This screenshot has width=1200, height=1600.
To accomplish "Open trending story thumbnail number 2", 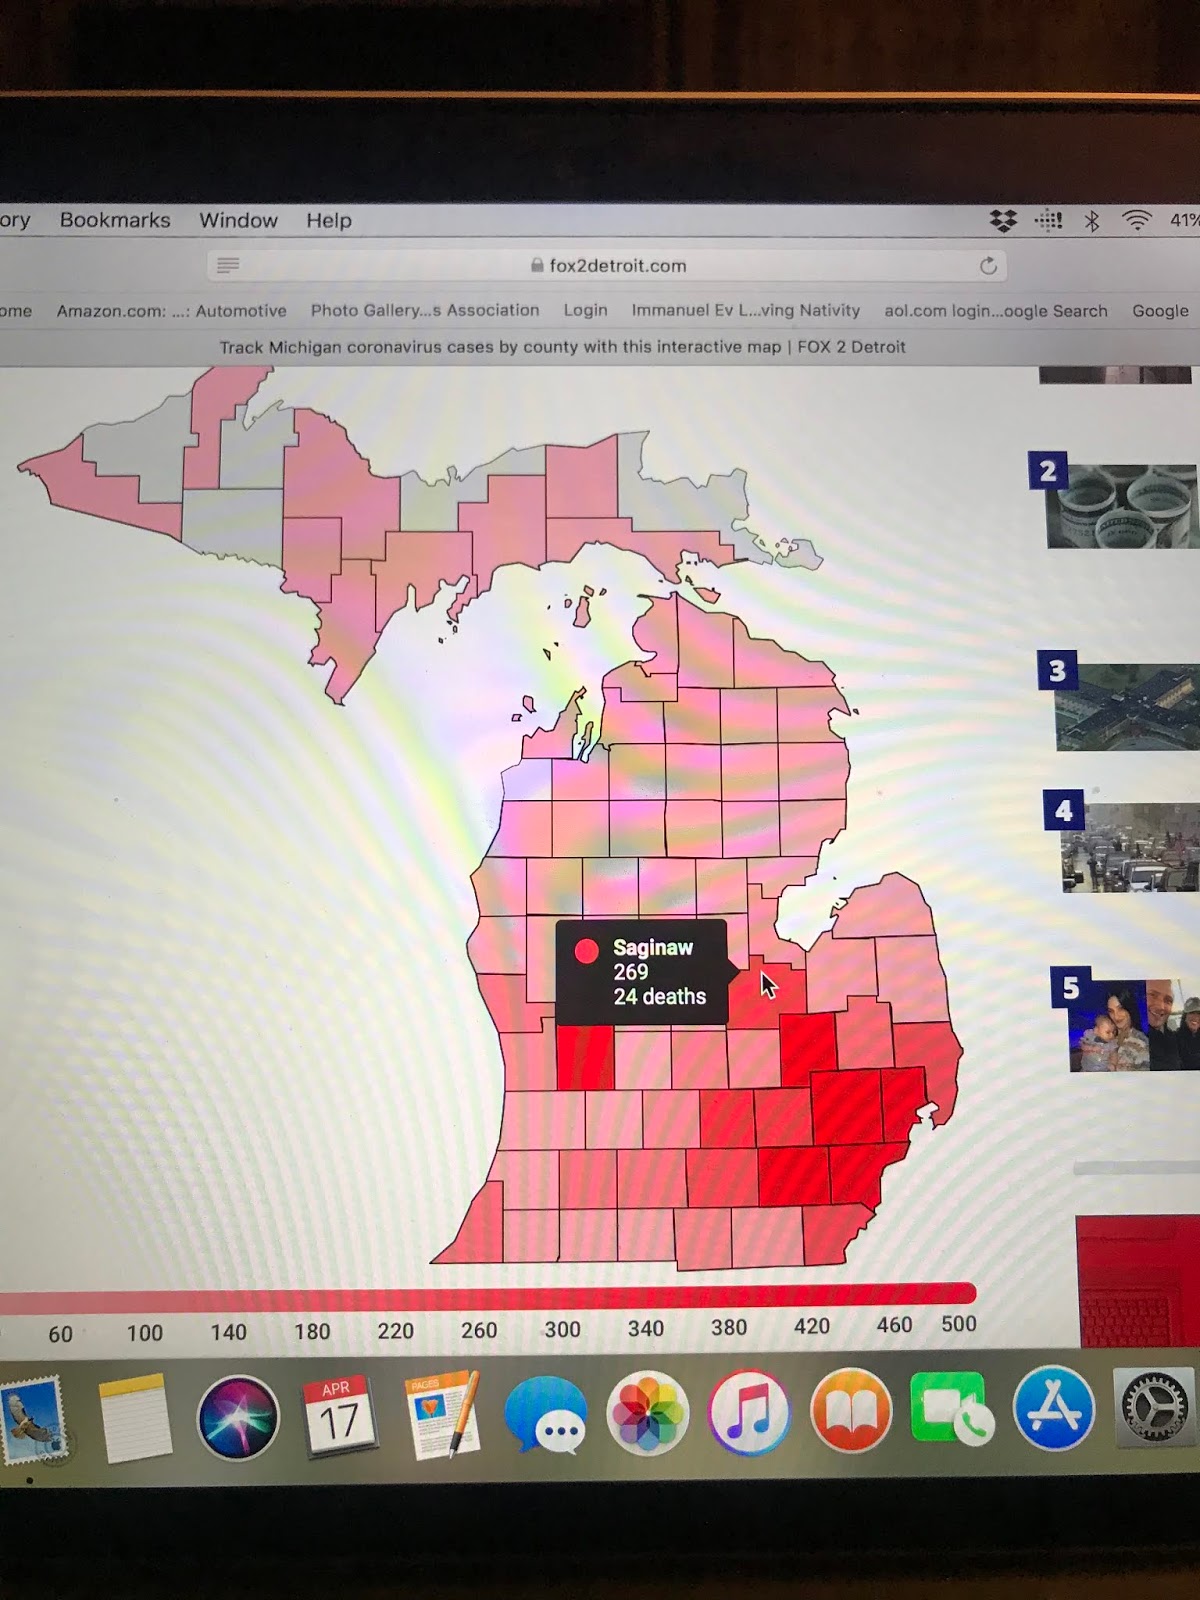I will tap(1122, 507).
